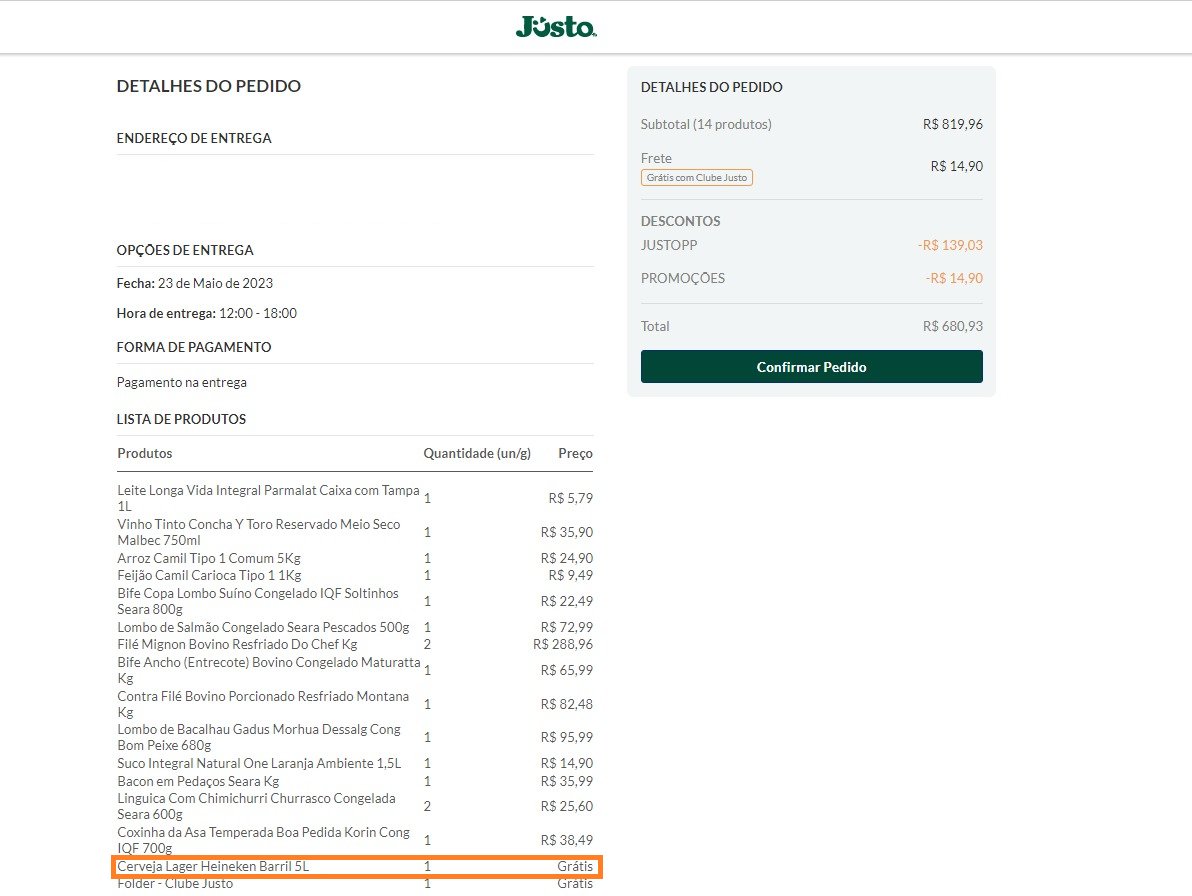
Task: Click the Frete shipping cost value
Action: 956,166
